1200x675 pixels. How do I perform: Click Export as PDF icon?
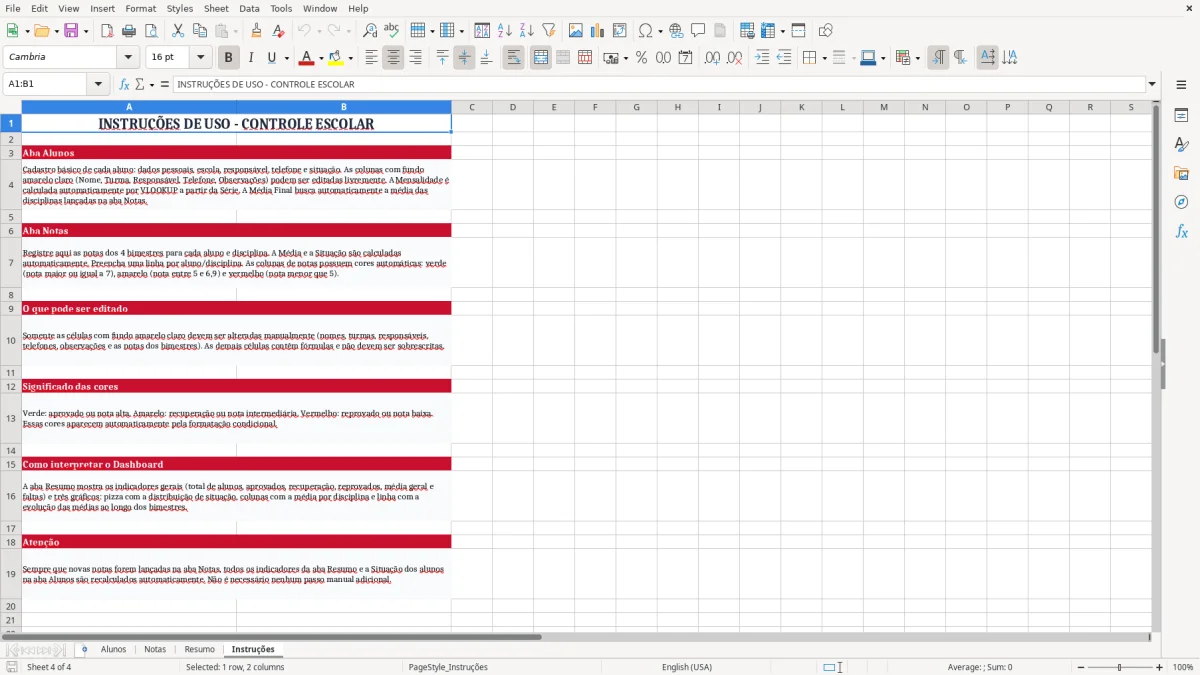click(109, 31)
